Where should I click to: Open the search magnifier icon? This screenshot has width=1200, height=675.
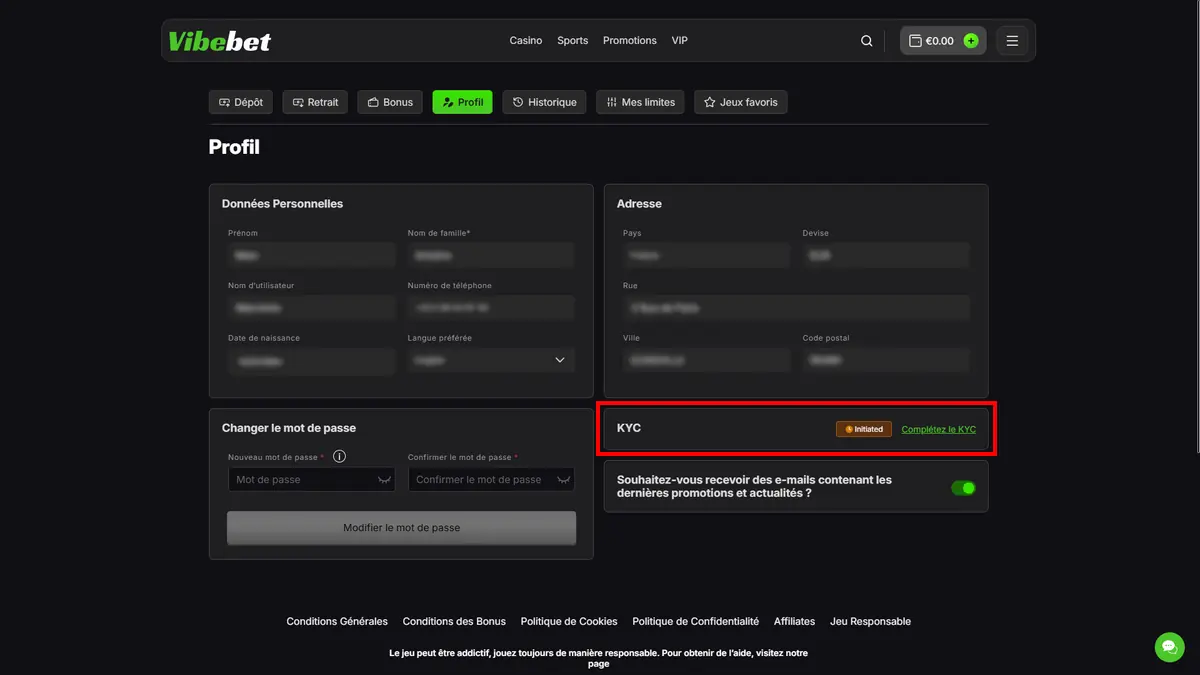(867, 41)
